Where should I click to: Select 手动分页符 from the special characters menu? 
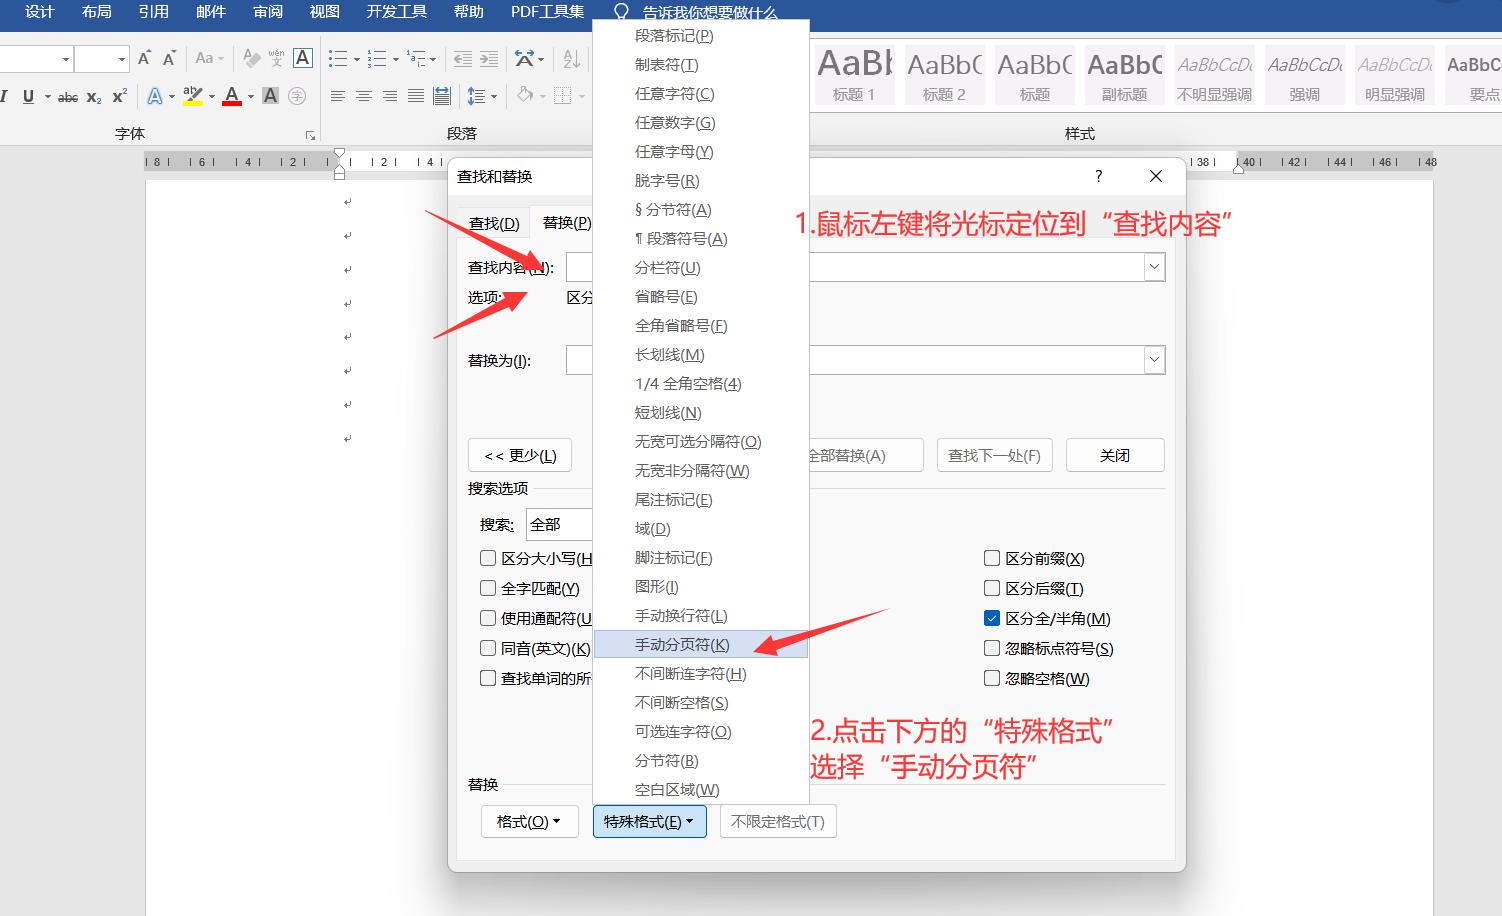click(681, 644)
